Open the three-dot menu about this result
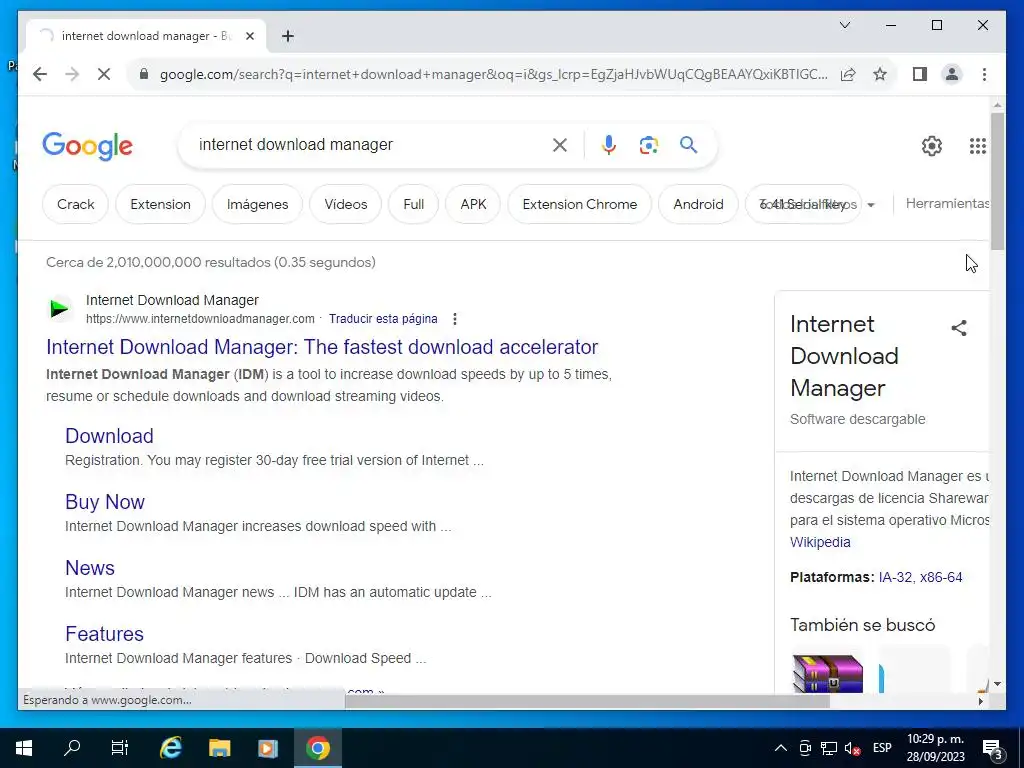This screenshot has height=768, width=1024. coord(455,319)
